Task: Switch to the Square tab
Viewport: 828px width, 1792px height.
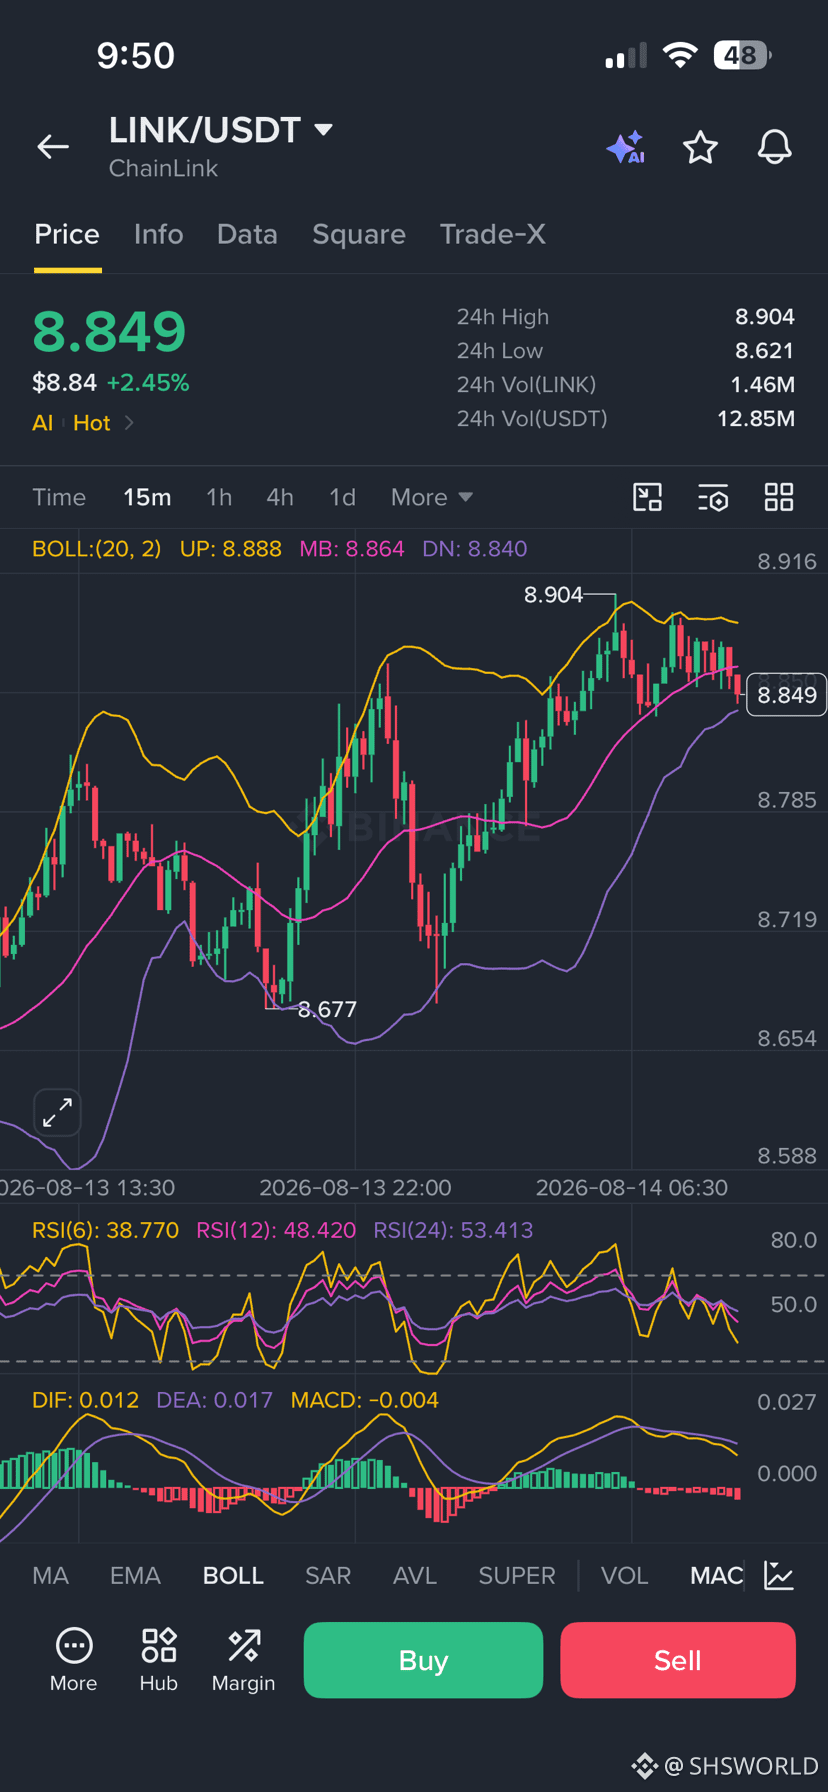Action: [x=359, y=234]
